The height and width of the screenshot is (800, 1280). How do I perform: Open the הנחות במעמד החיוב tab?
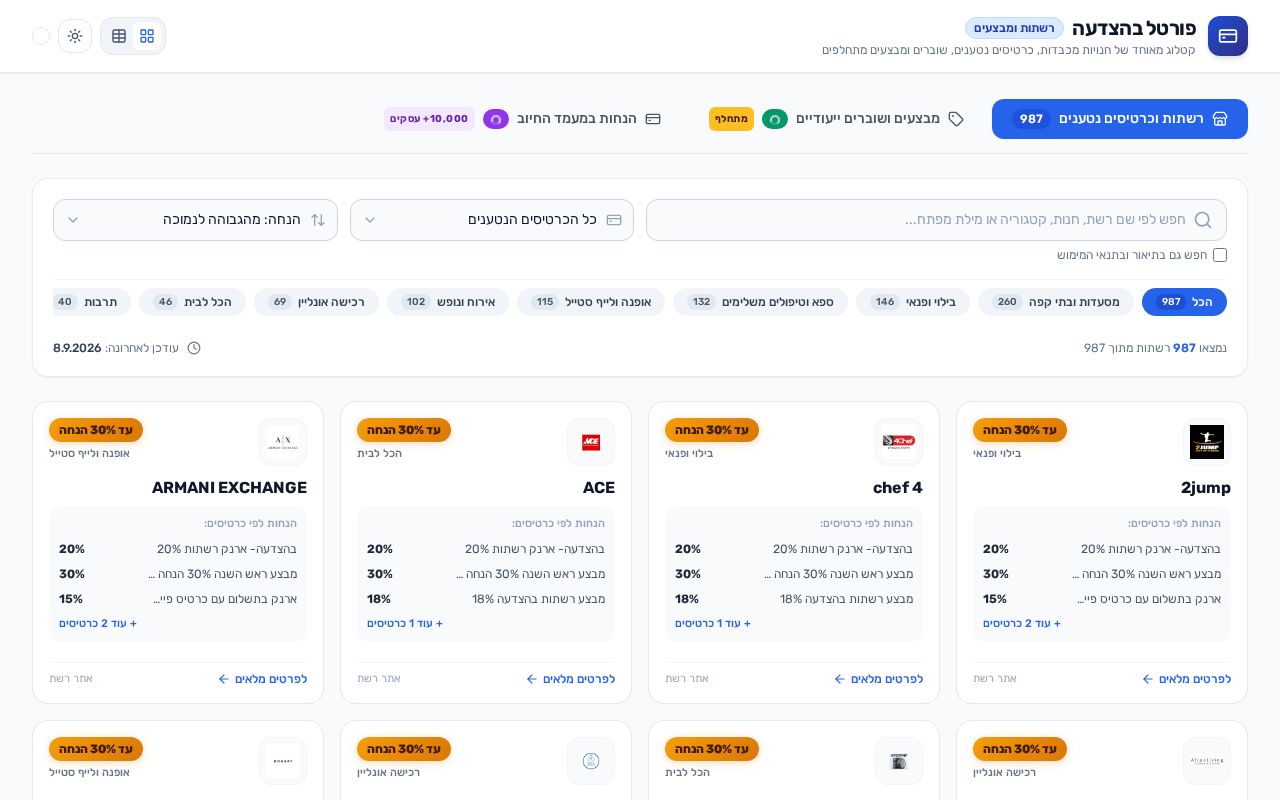coord(523,119)
